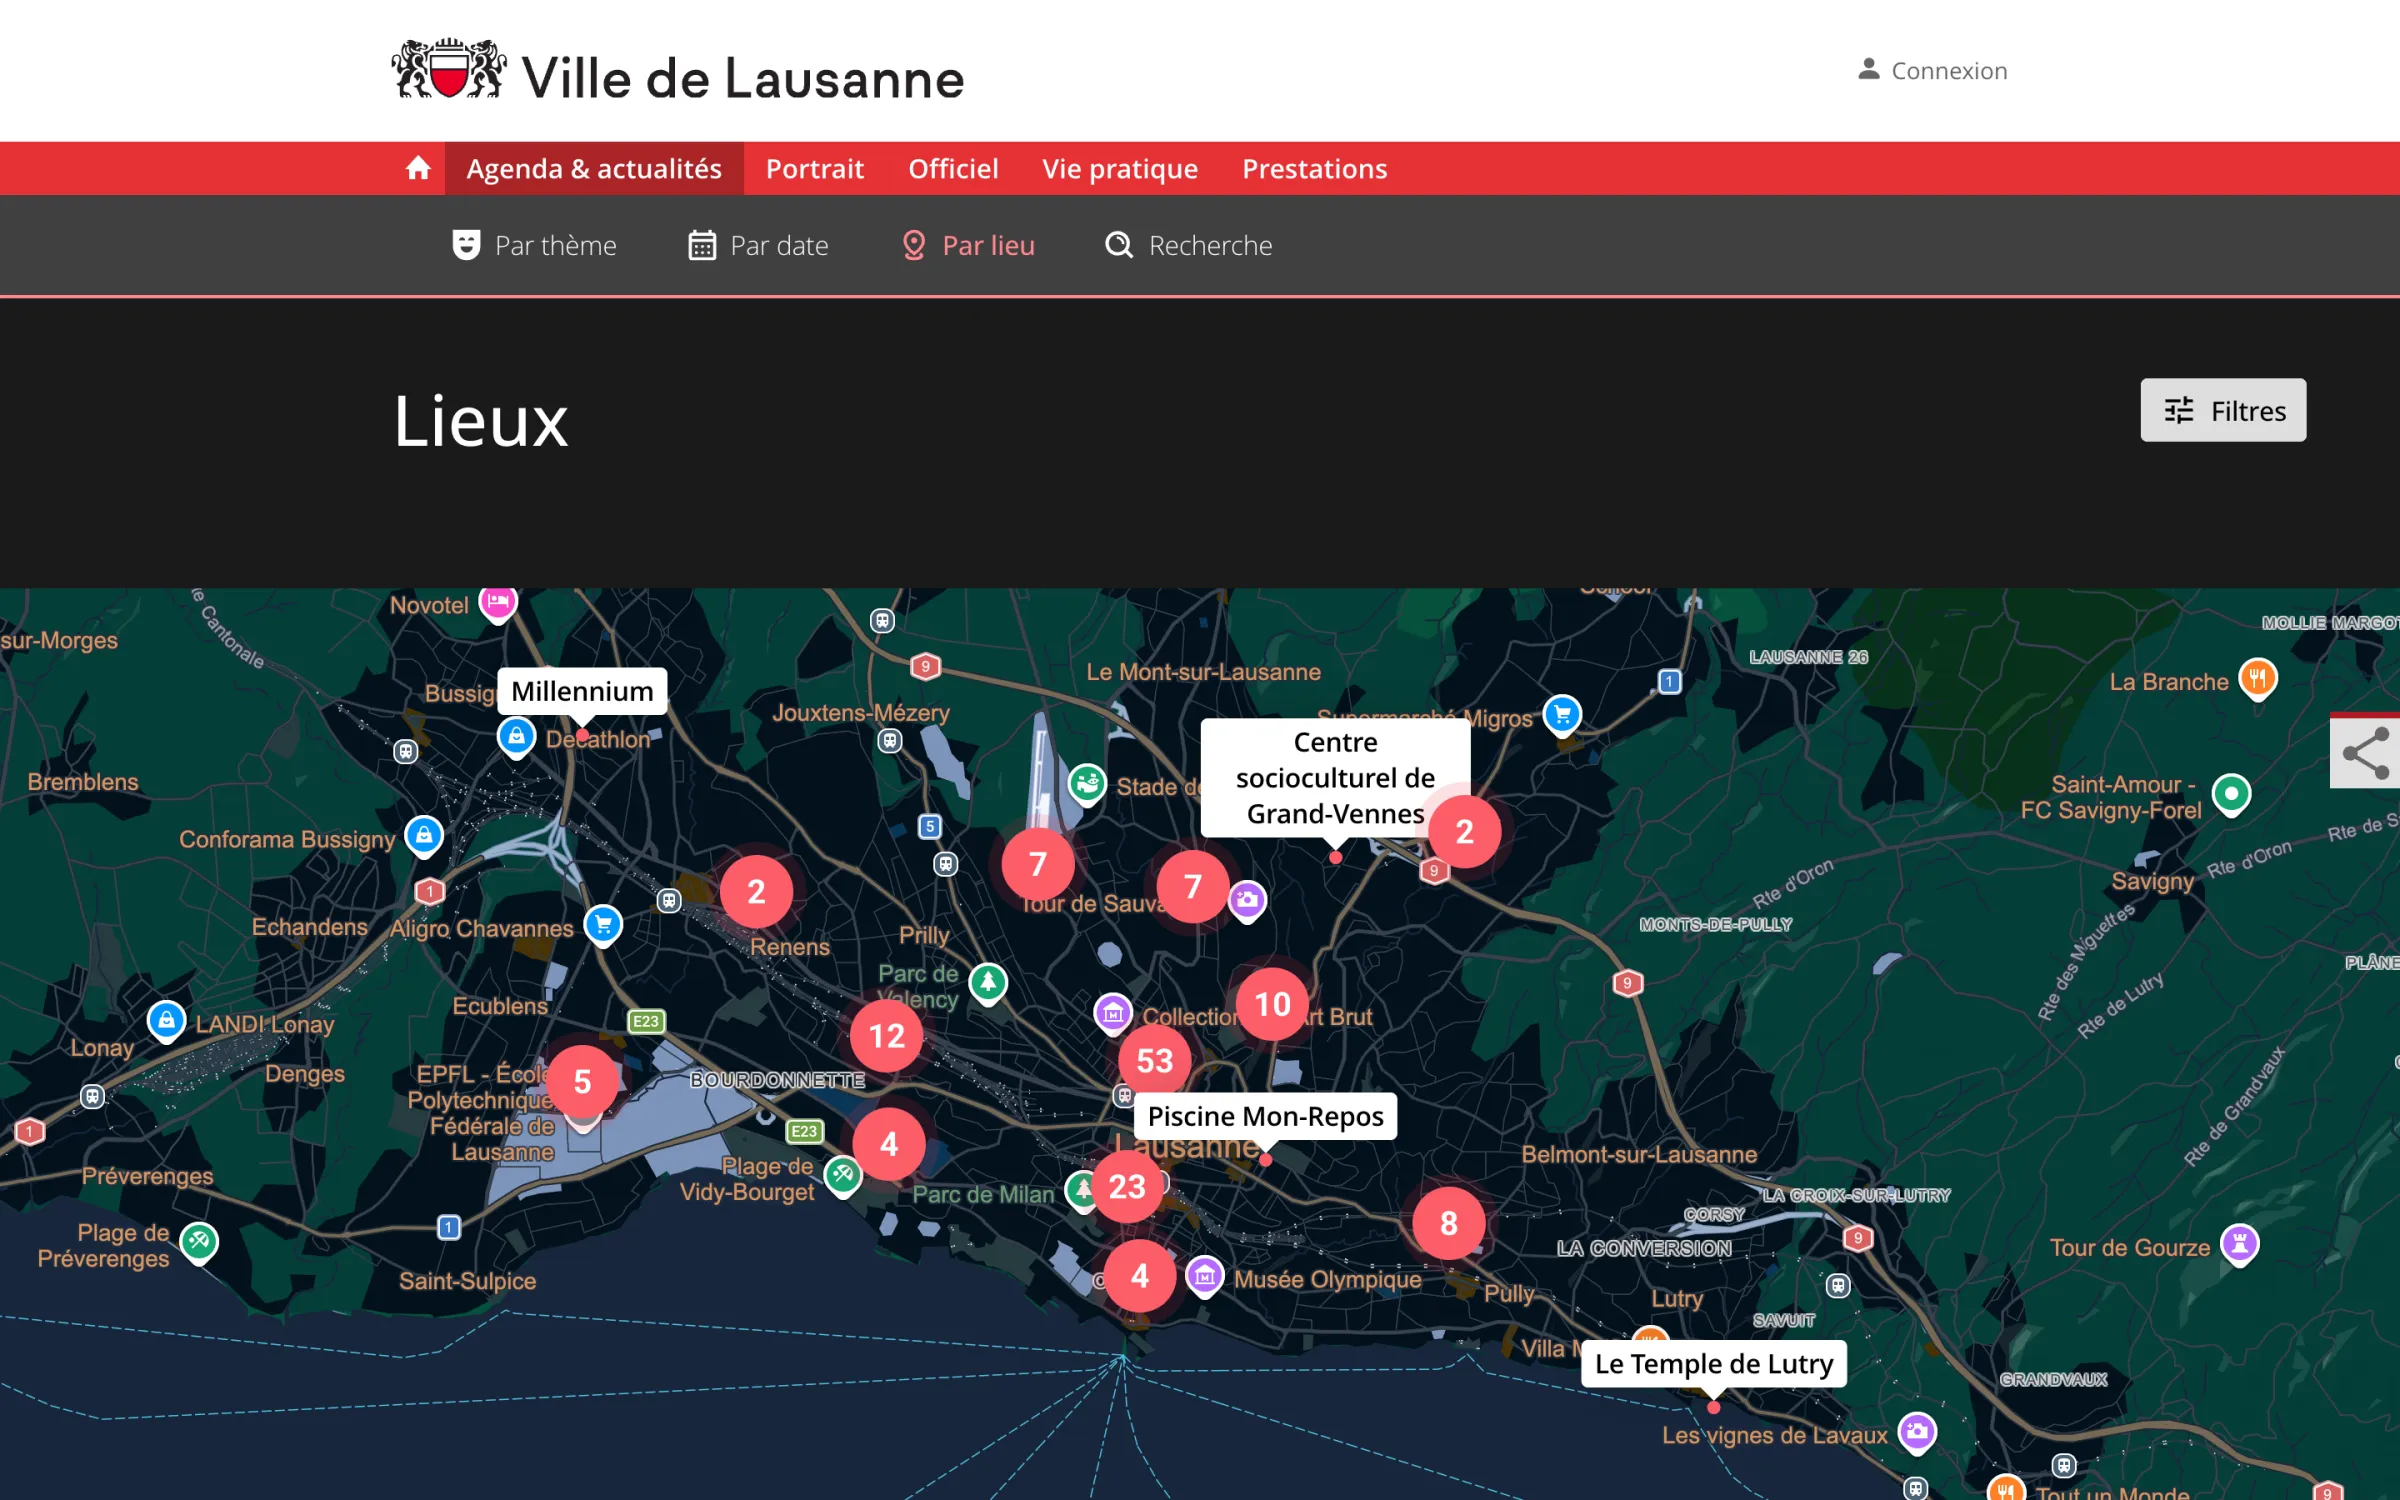
Task: Click the Centre socioculturel de Grand-Vennes label
Action: pos(1335,778)
